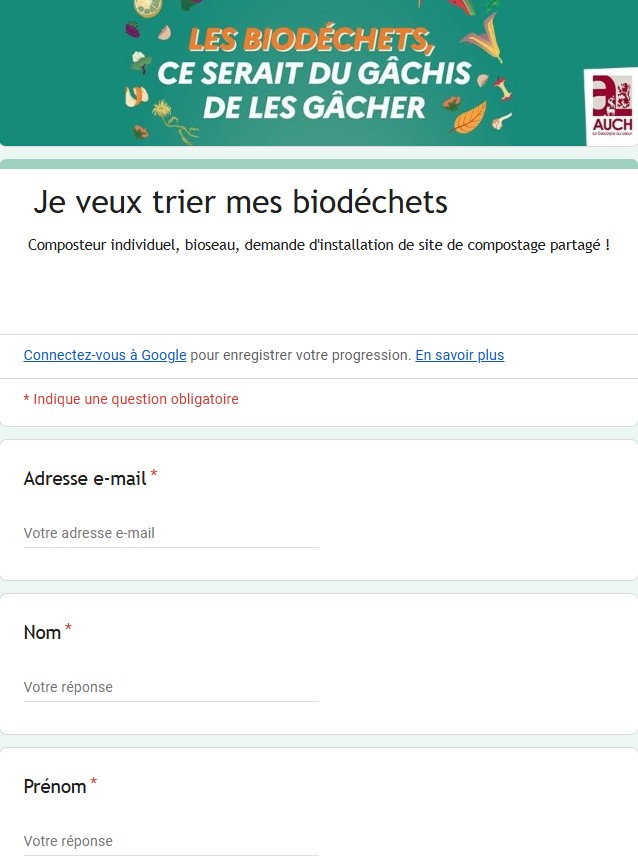Click the AUCH city logo
Viewport: 638px width, 864px height.
tap(611, 104)
